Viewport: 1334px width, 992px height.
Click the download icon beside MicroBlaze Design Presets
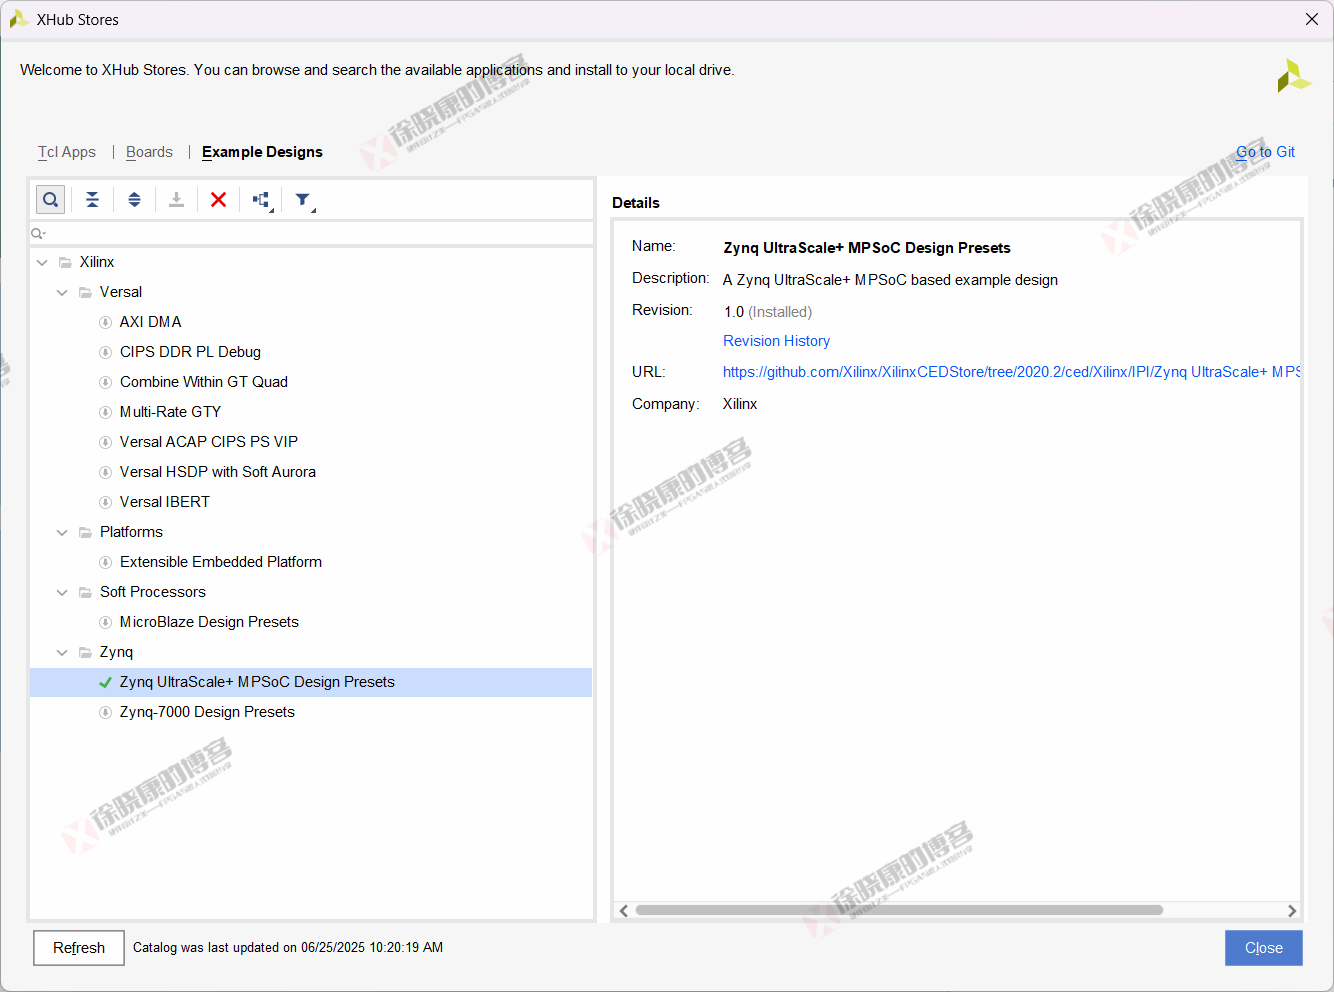105,622
